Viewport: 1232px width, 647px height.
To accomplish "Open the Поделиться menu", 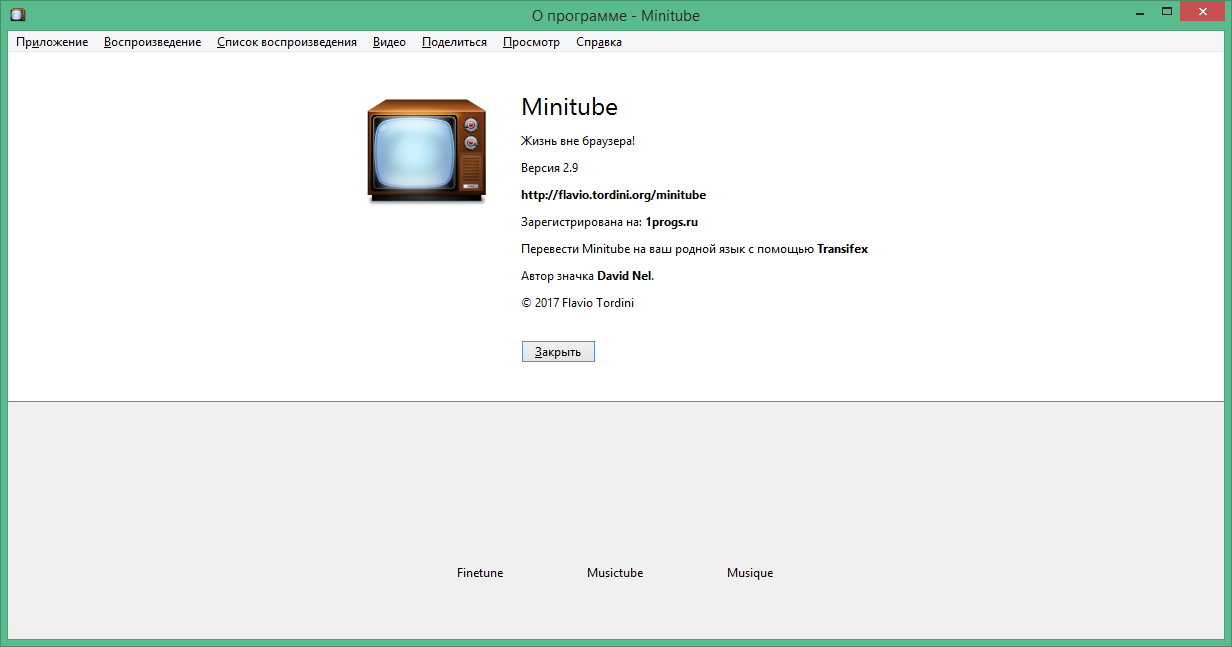I will (454, 42).
